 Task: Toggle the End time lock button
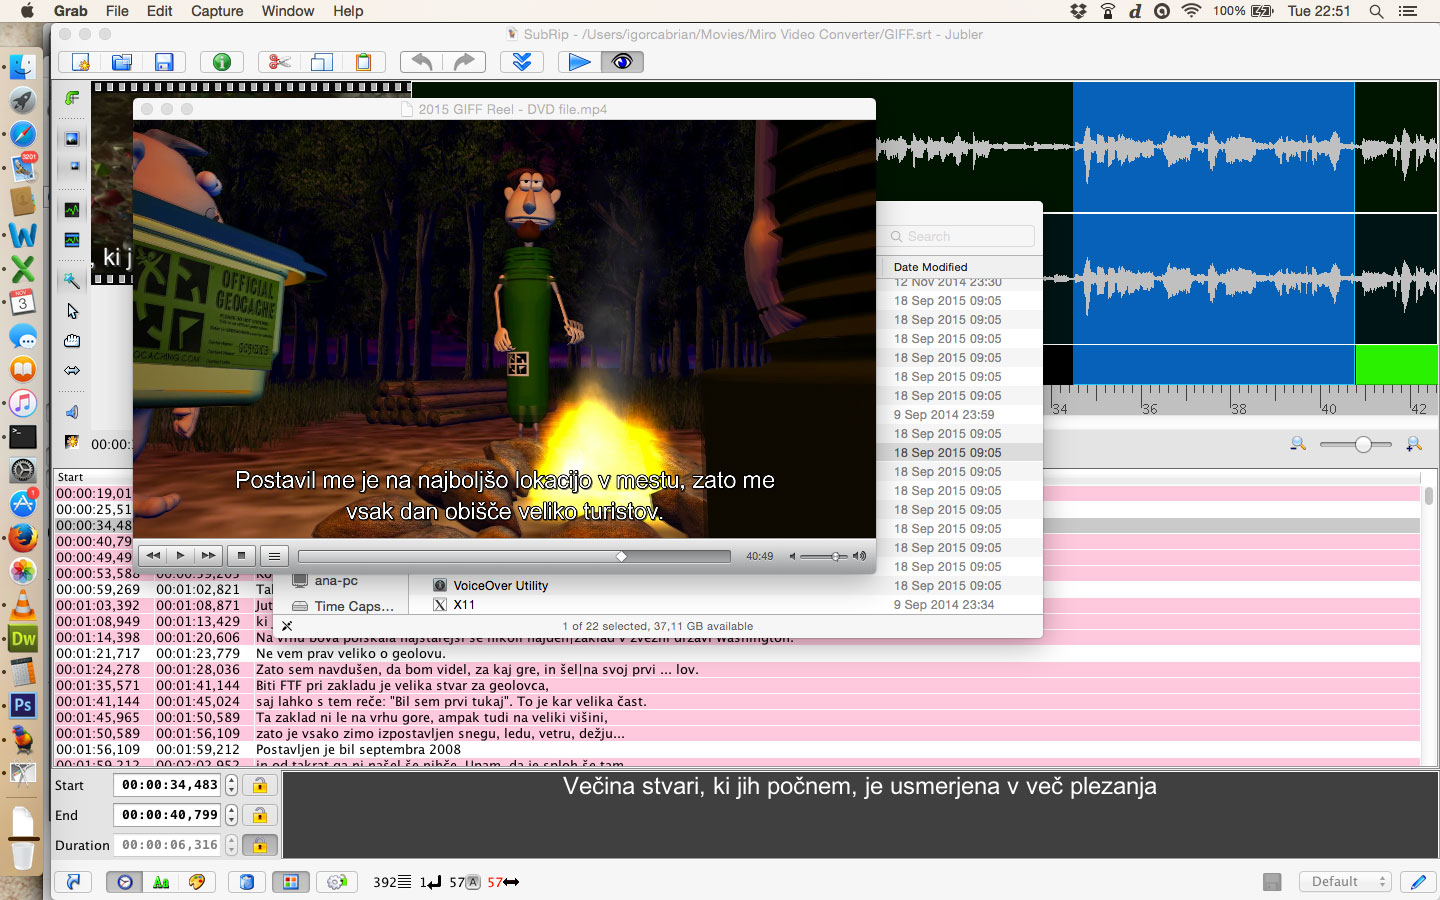click(x=260, y=815)
